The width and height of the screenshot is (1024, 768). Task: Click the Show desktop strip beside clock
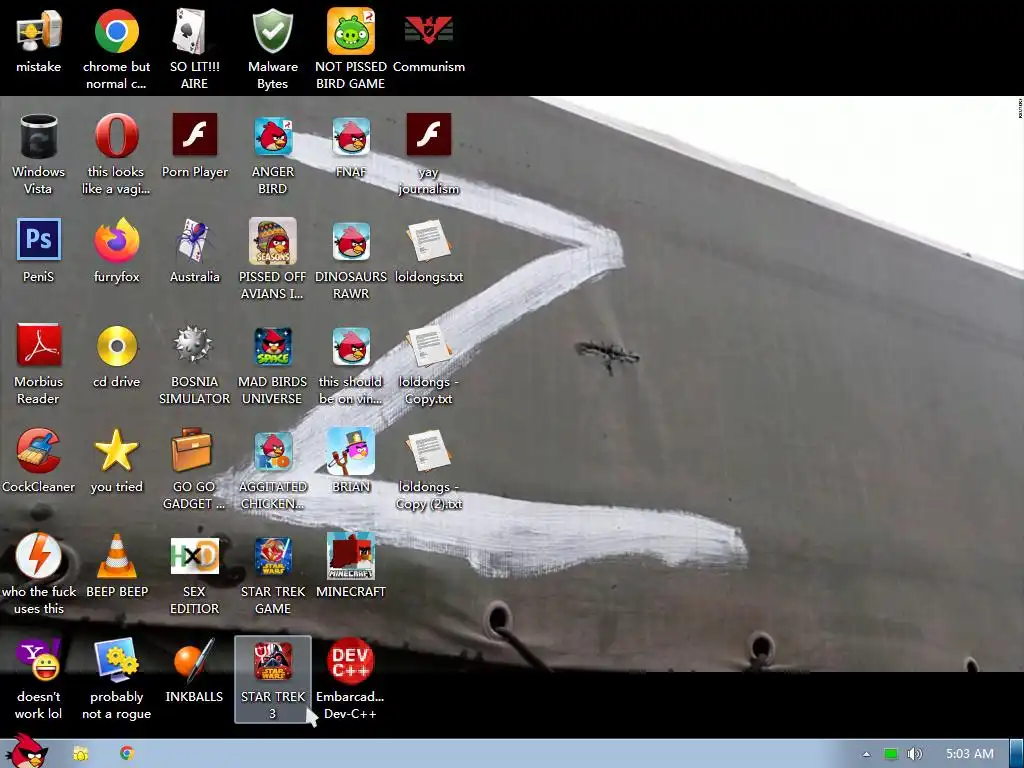click(1017, 754)
